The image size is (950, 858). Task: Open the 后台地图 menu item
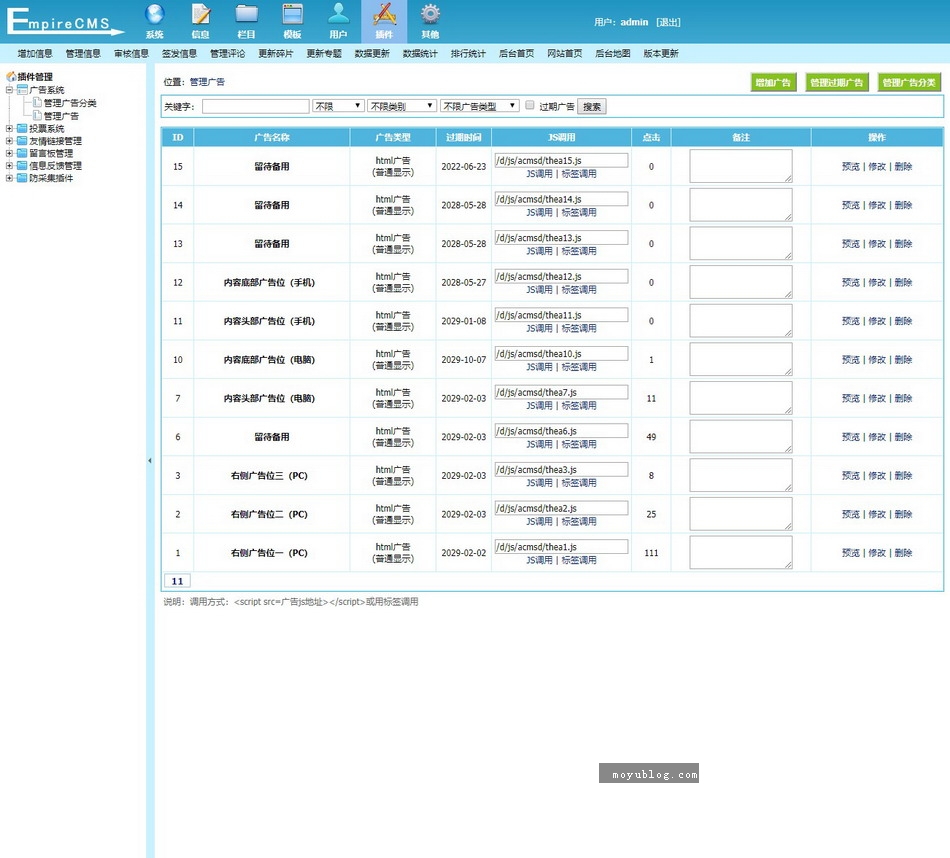pyautogui.click(x=613, y=53)
